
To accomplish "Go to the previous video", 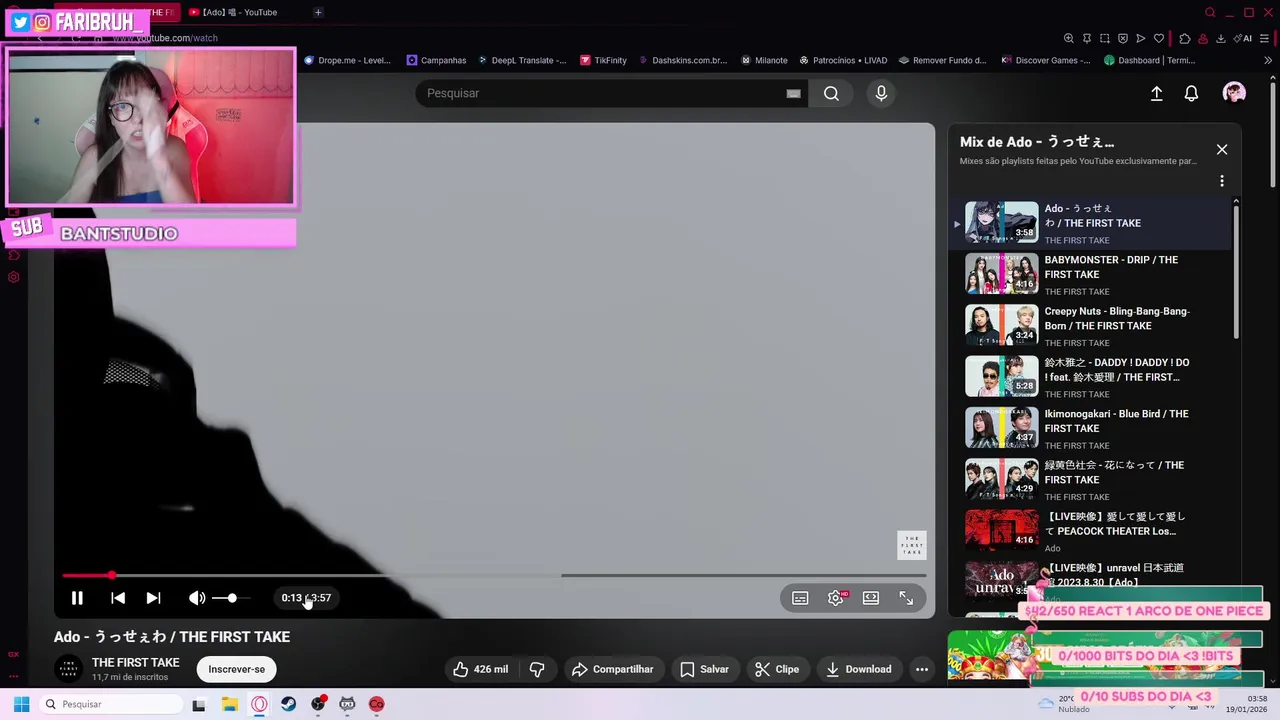I will point(118,598).
